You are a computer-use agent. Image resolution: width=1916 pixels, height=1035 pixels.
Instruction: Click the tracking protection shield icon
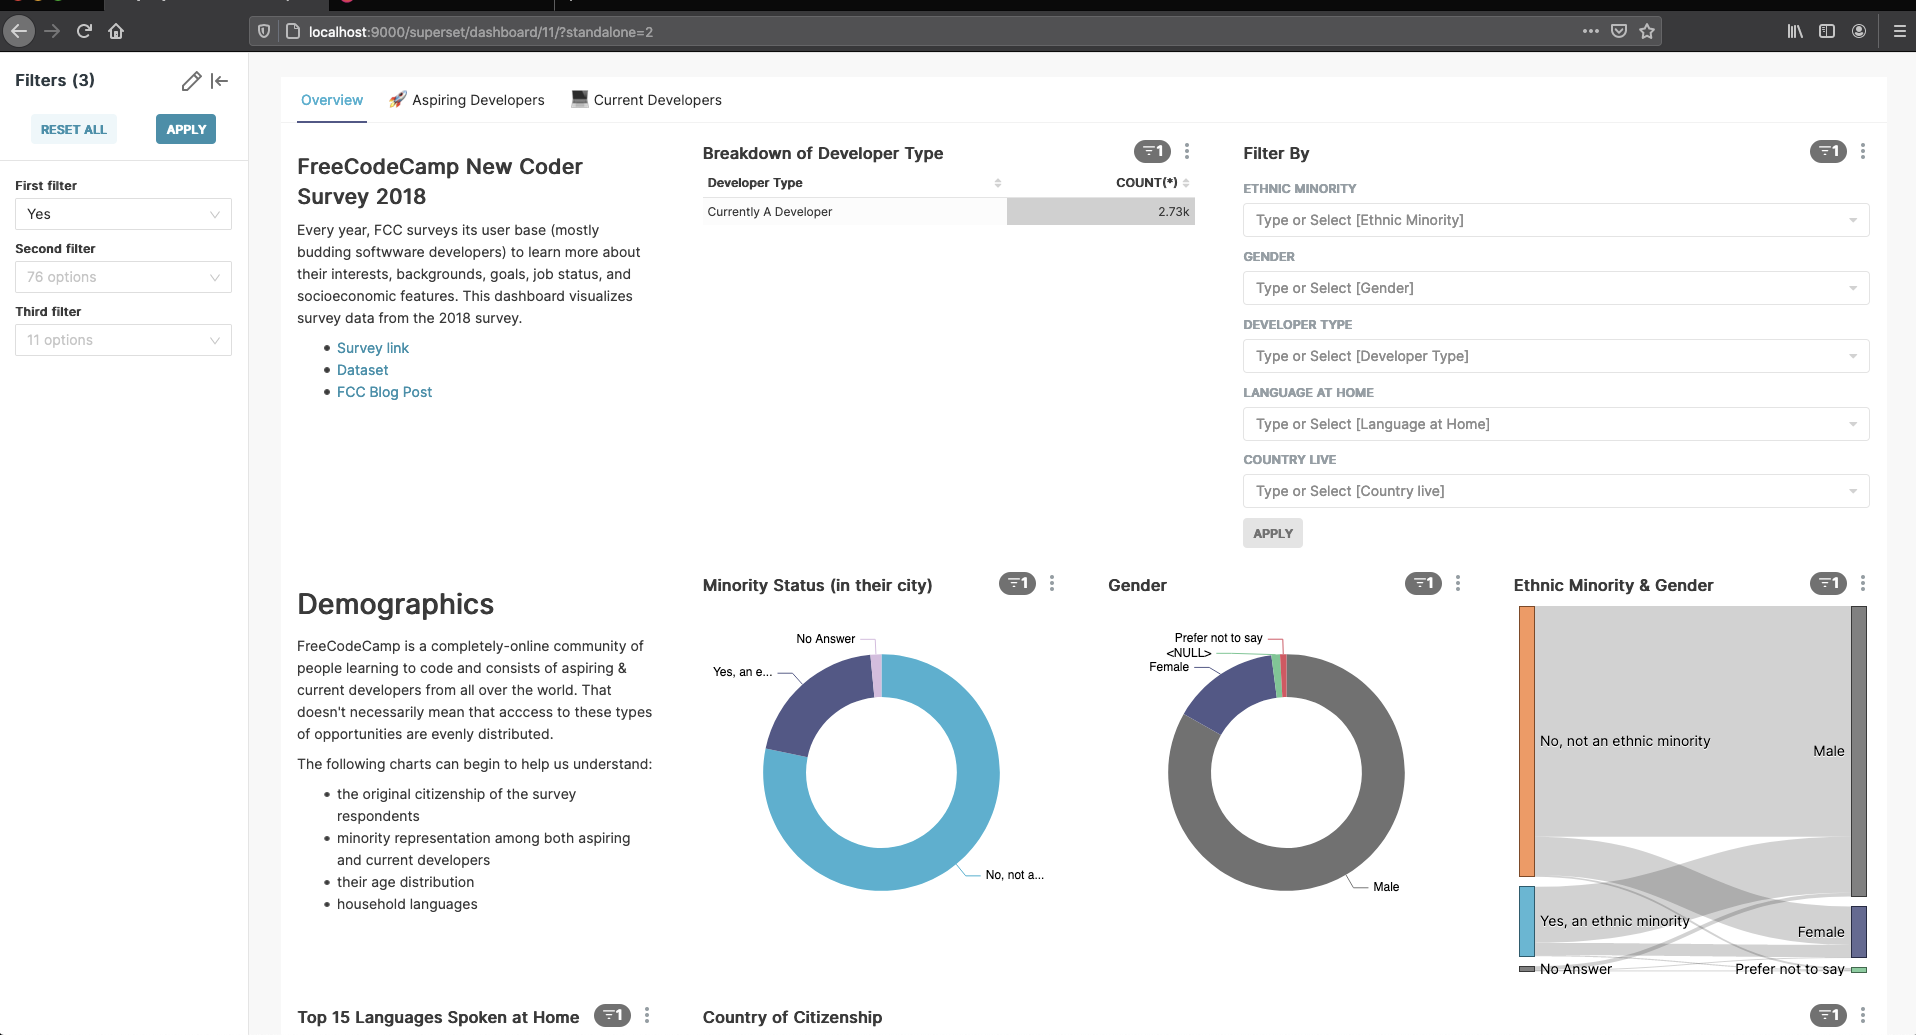coord(264,31)
